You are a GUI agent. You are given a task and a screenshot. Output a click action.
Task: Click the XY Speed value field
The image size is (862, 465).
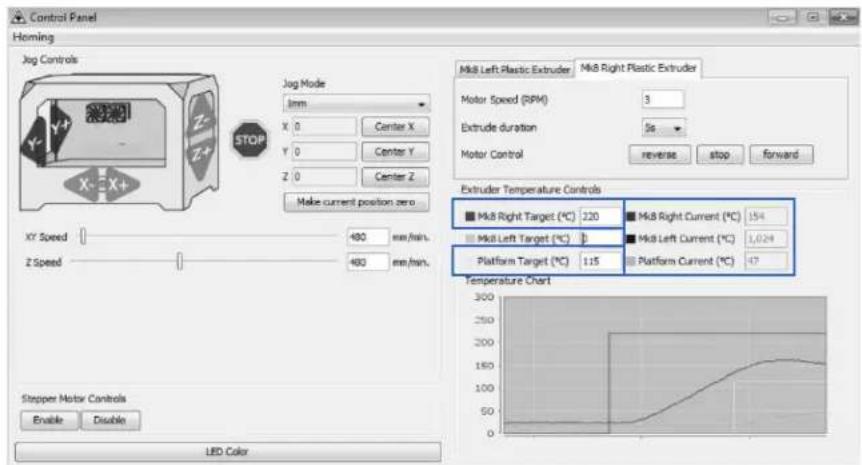point(368,237)
